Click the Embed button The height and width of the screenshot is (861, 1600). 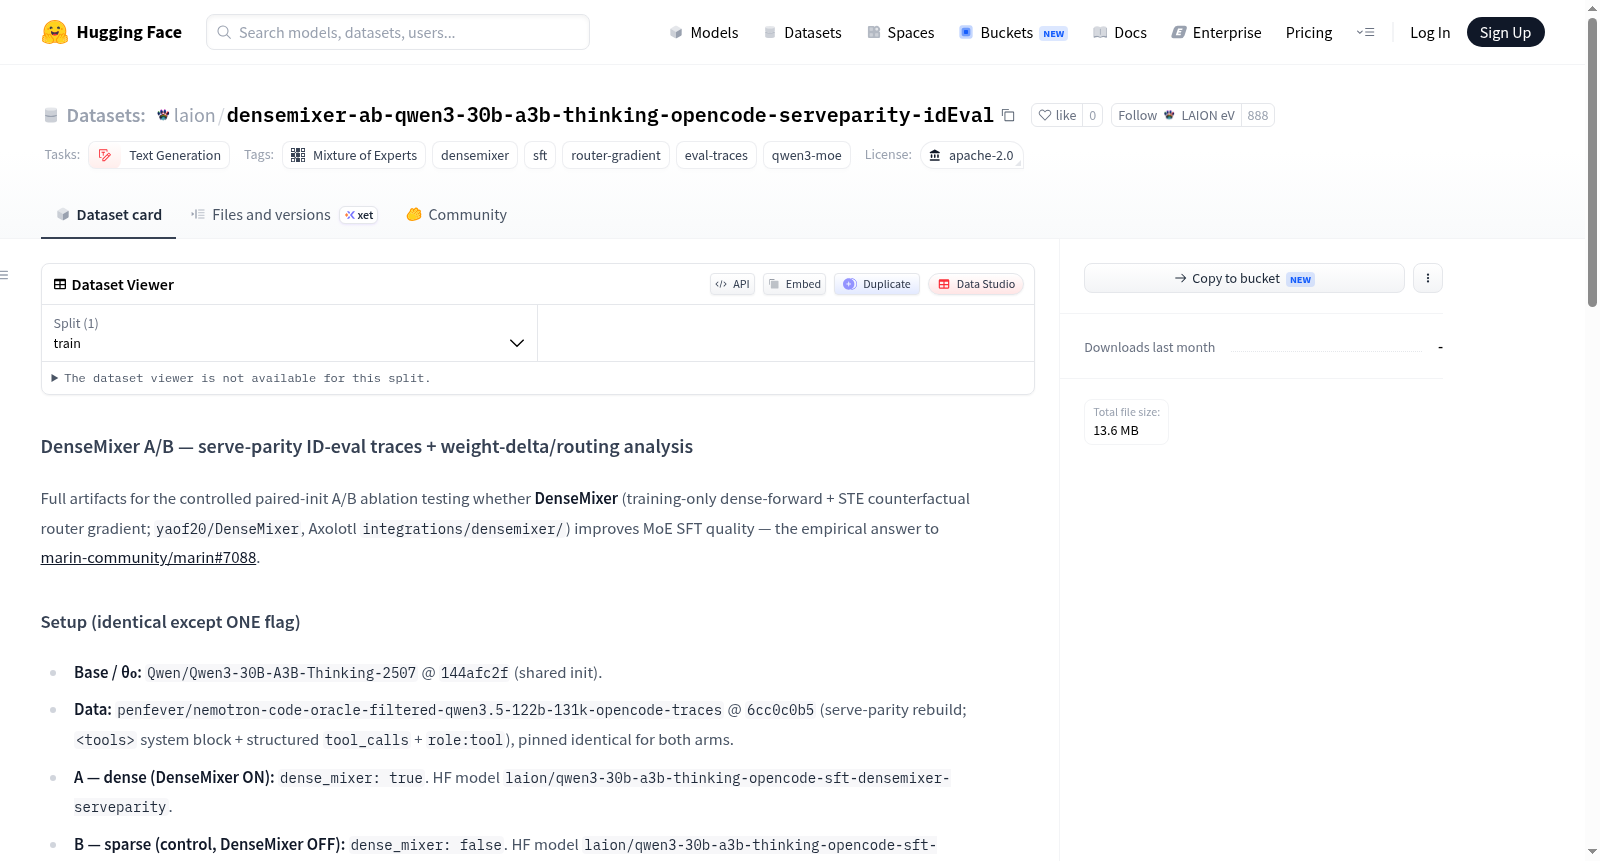coord(795,284)
